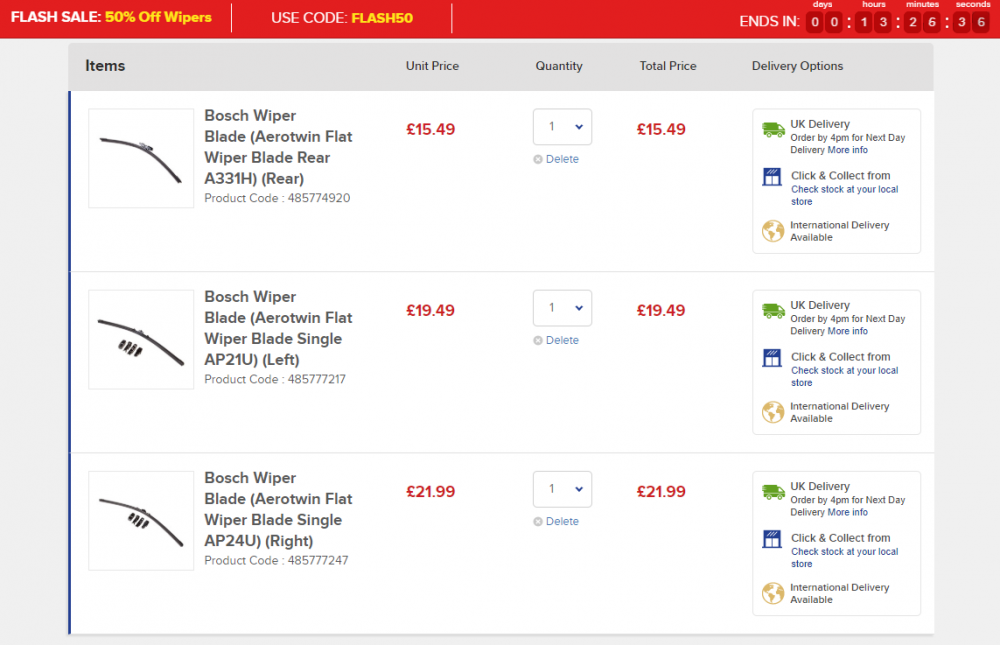Viewport: 1000px width, 645px height.
Task: Click Product Code 485774920 text
Action: (277, 198)
